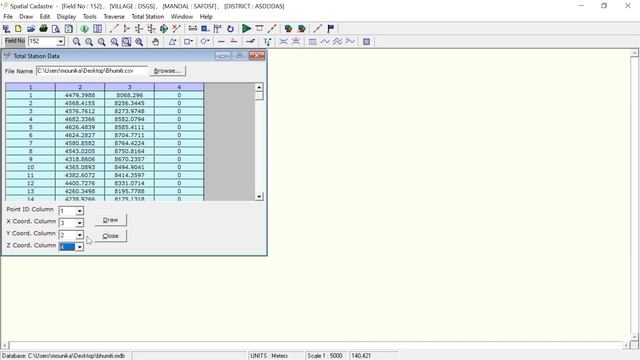Screen dimensions: 640x360
Task: Close the Total Station Data window
Action: [257, 56]
